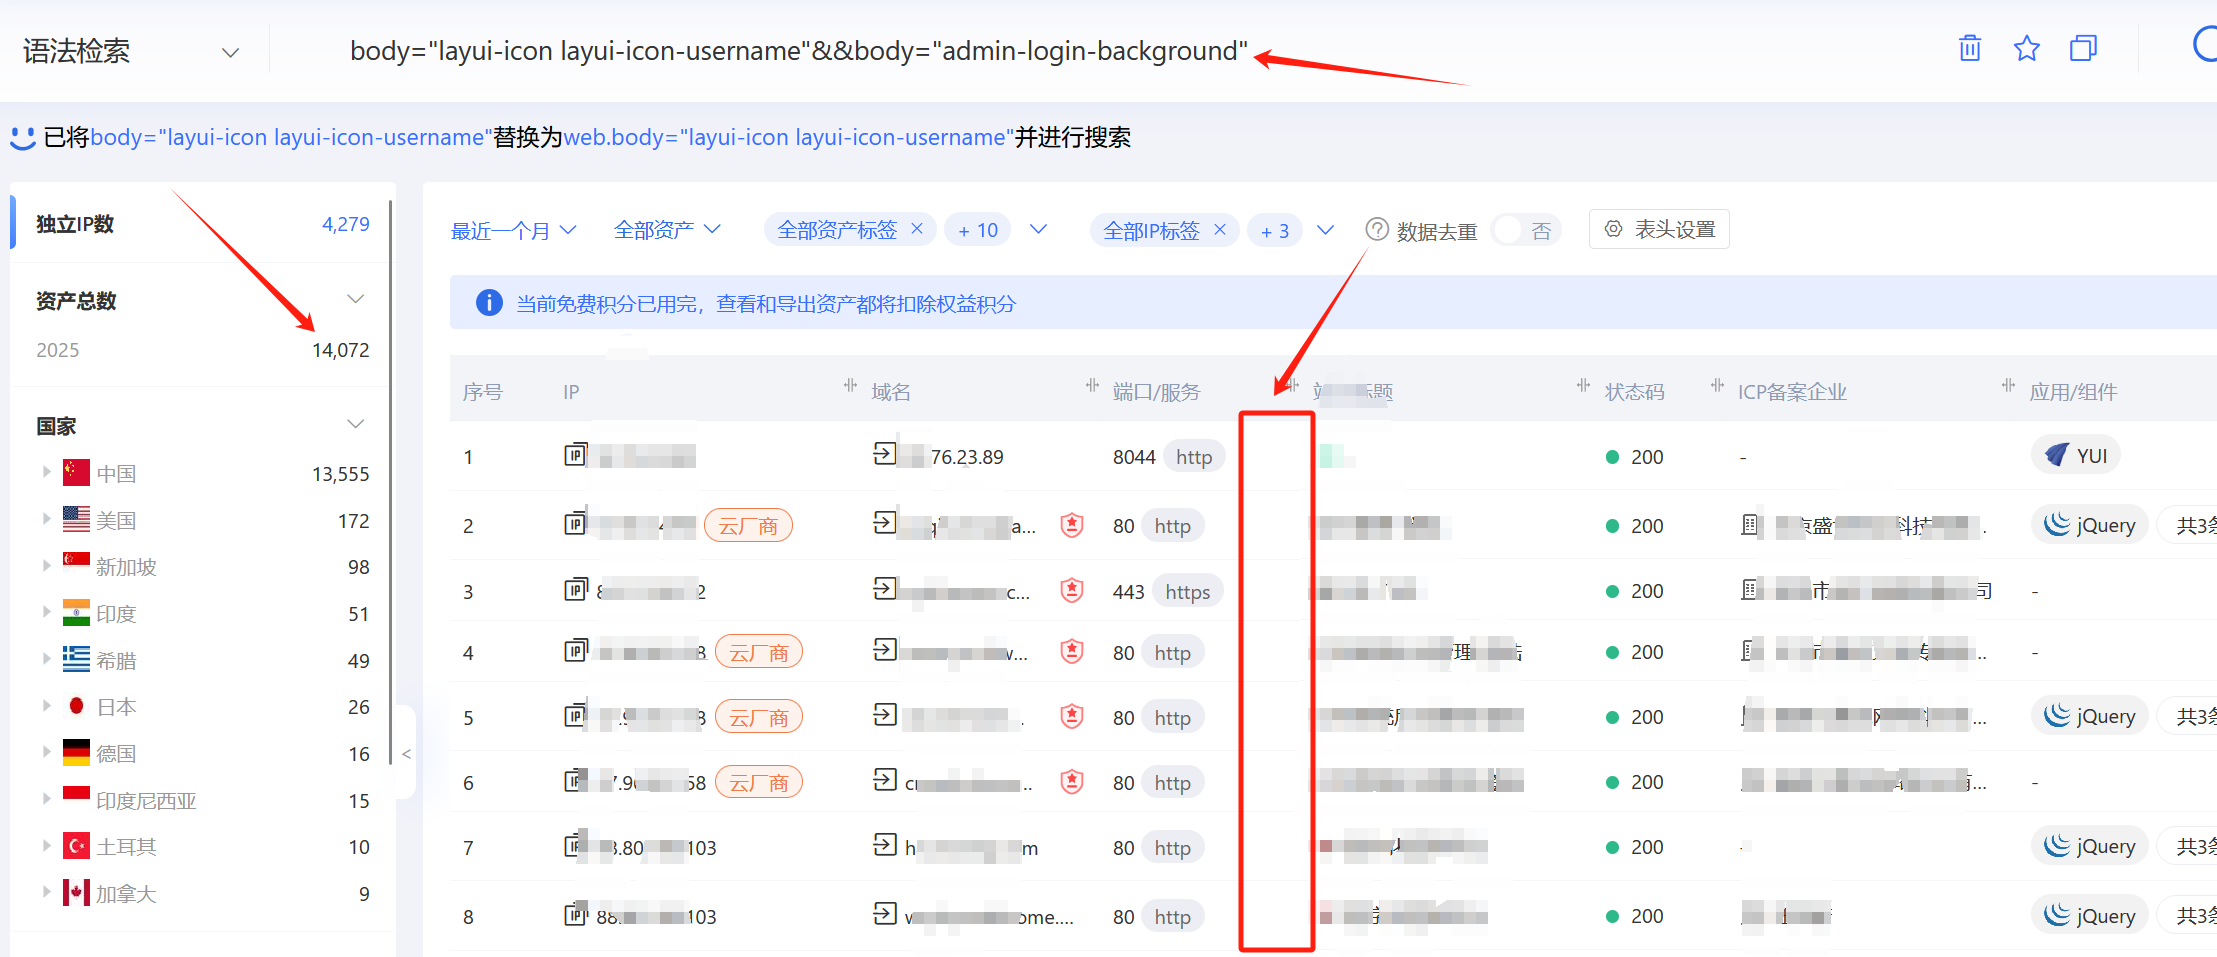Open the 表头设置 column settings
The image size is (2217, 957).
coord(1658,229)
